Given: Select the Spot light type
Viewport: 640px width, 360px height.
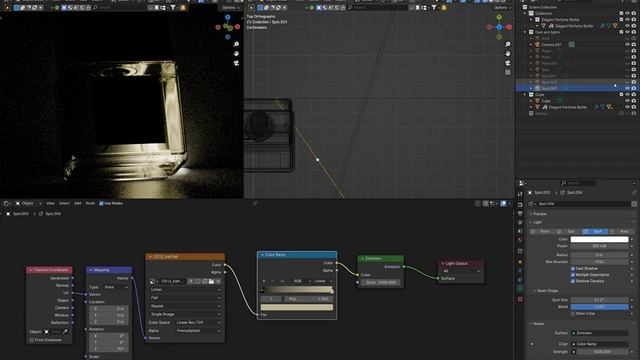Looking at the screenshot, I should (x=594, y=231).
